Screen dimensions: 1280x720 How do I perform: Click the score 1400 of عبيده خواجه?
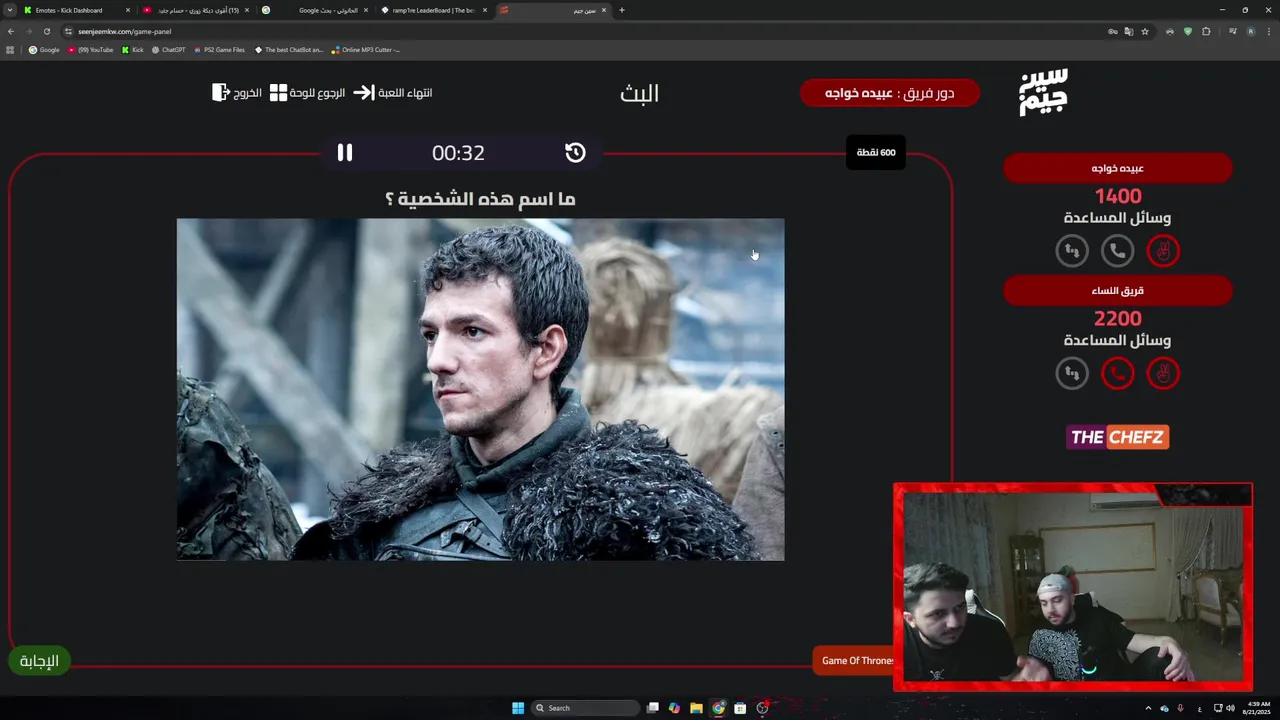pyautogui.click(x=1118, y=196)
